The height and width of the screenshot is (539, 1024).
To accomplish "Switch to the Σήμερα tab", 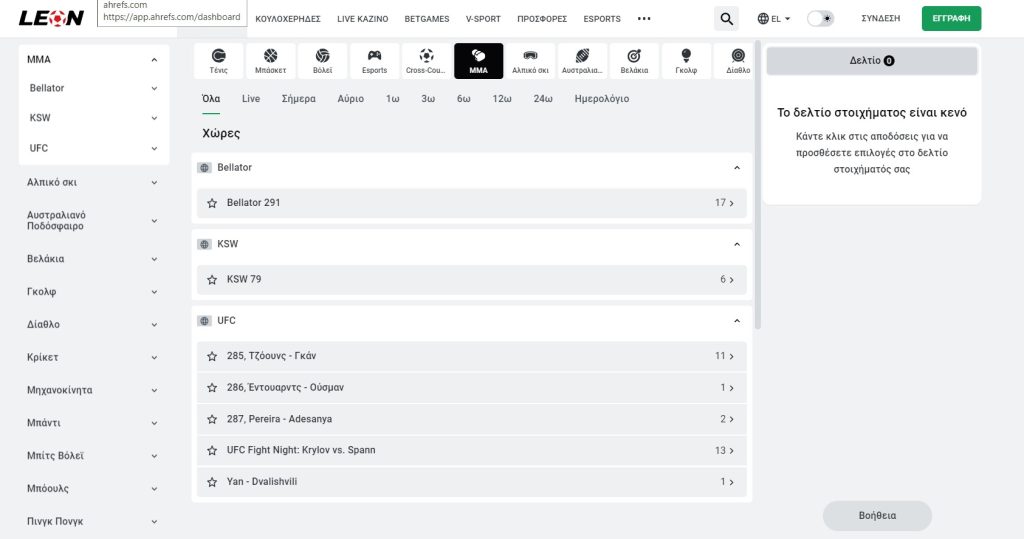I will 298,99.
